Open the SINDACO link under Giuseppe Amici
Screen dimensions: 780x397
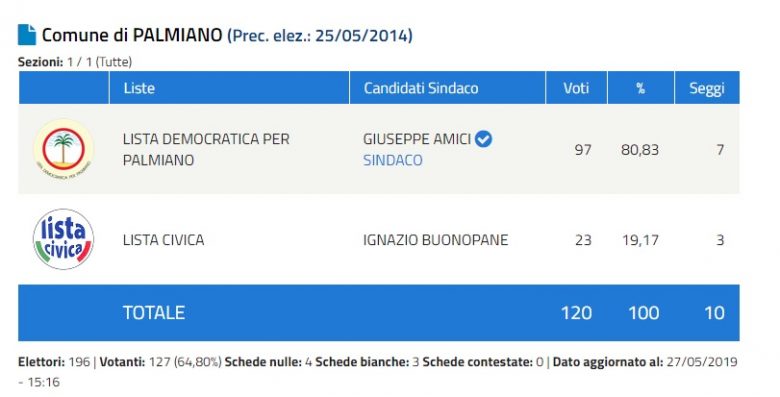tap(392, 160)
